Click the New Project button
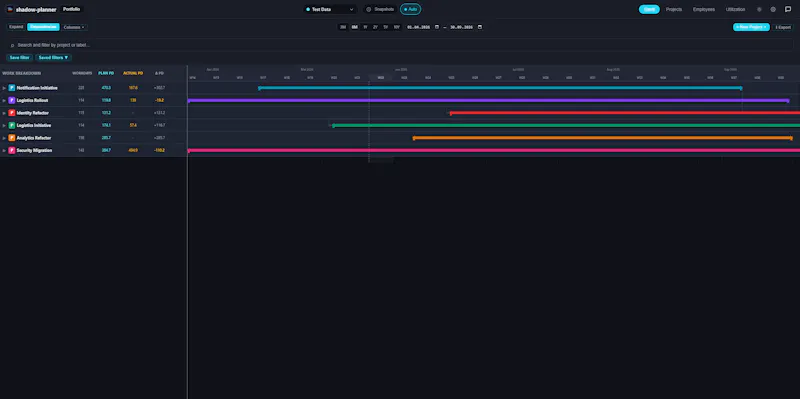The width and height of the screenshot is (800, 399). (751, 27)
